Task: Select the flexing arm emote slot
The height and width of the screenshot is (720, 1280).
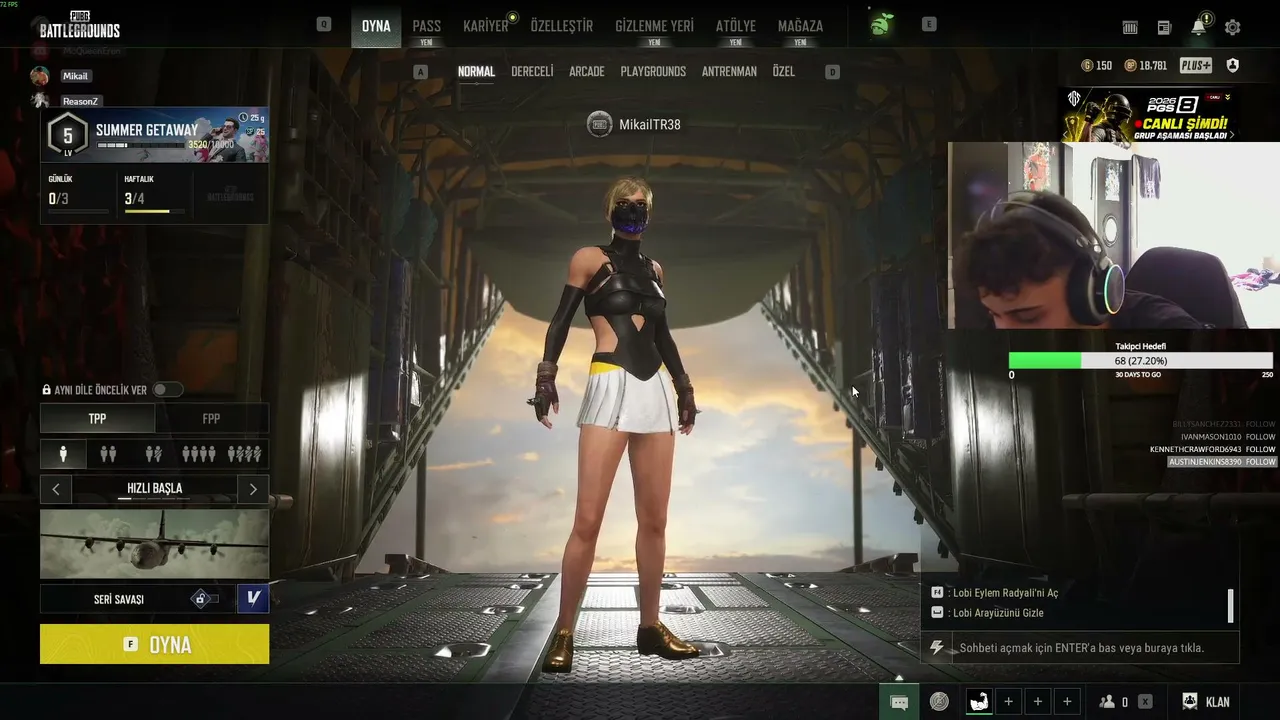Action: [980, 702]
